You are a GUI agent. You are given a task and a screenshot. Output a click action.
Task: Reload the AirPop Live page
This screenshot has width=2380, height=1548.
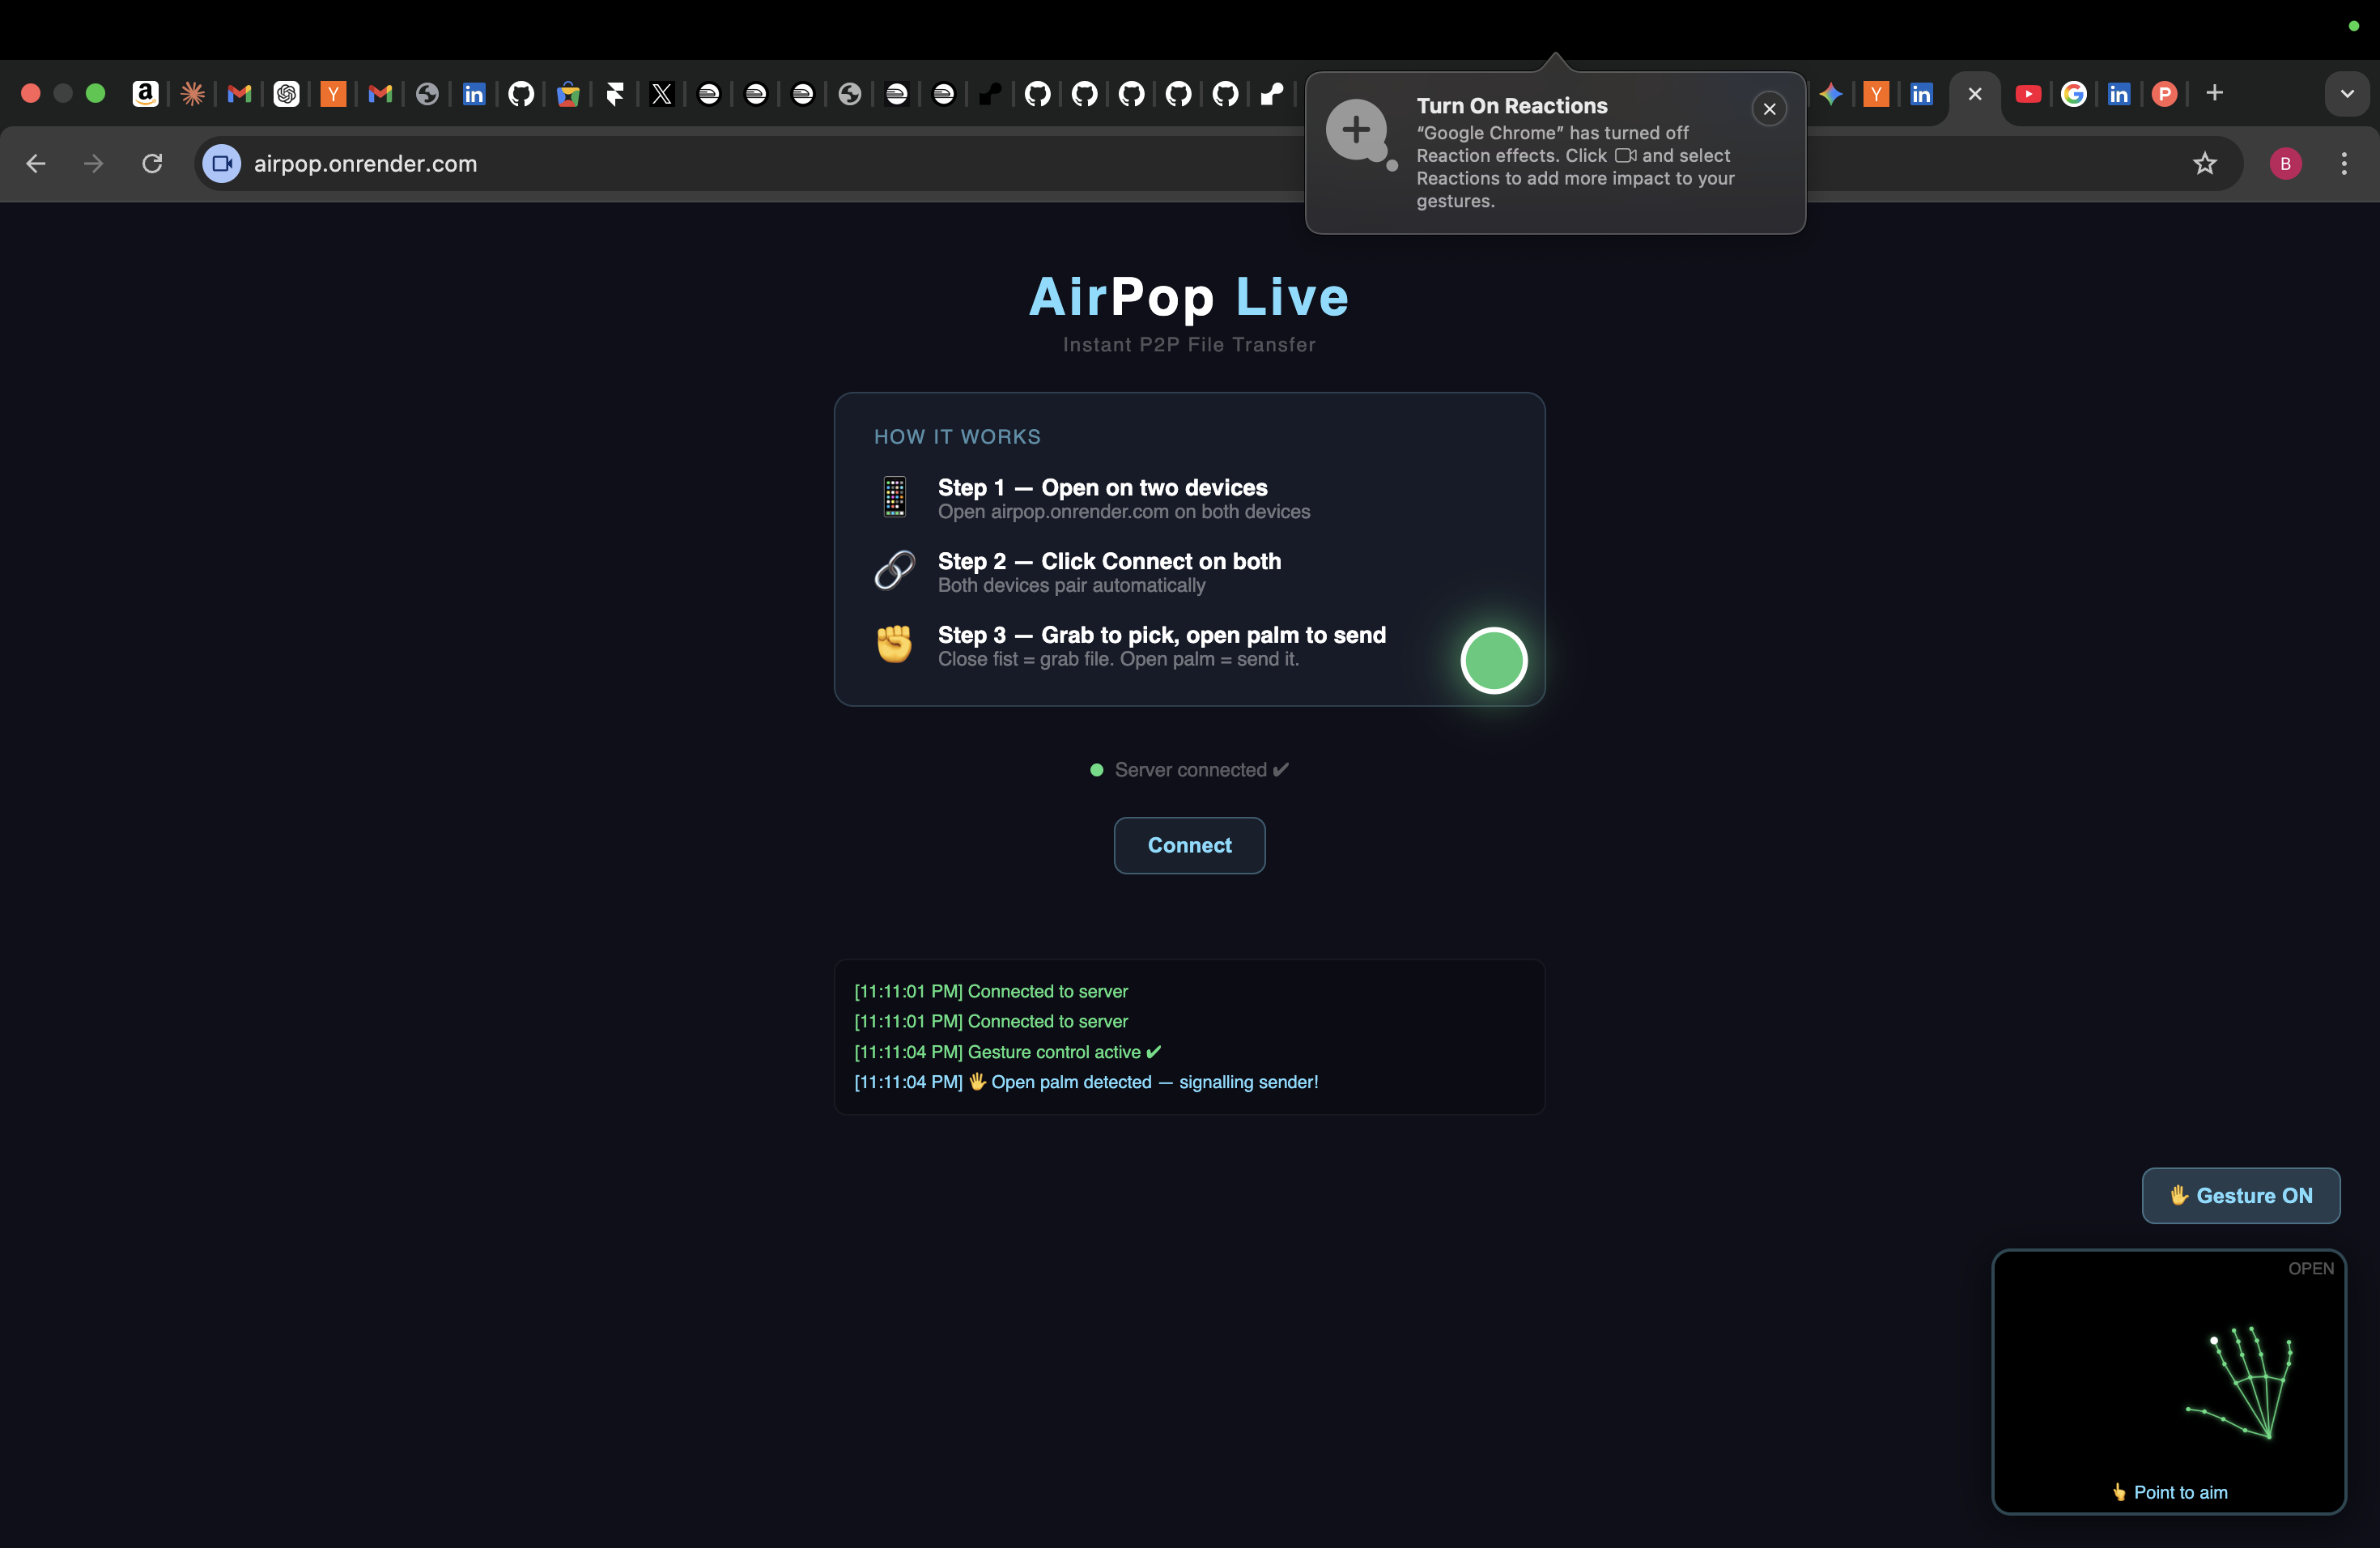[x=152, y=164]
